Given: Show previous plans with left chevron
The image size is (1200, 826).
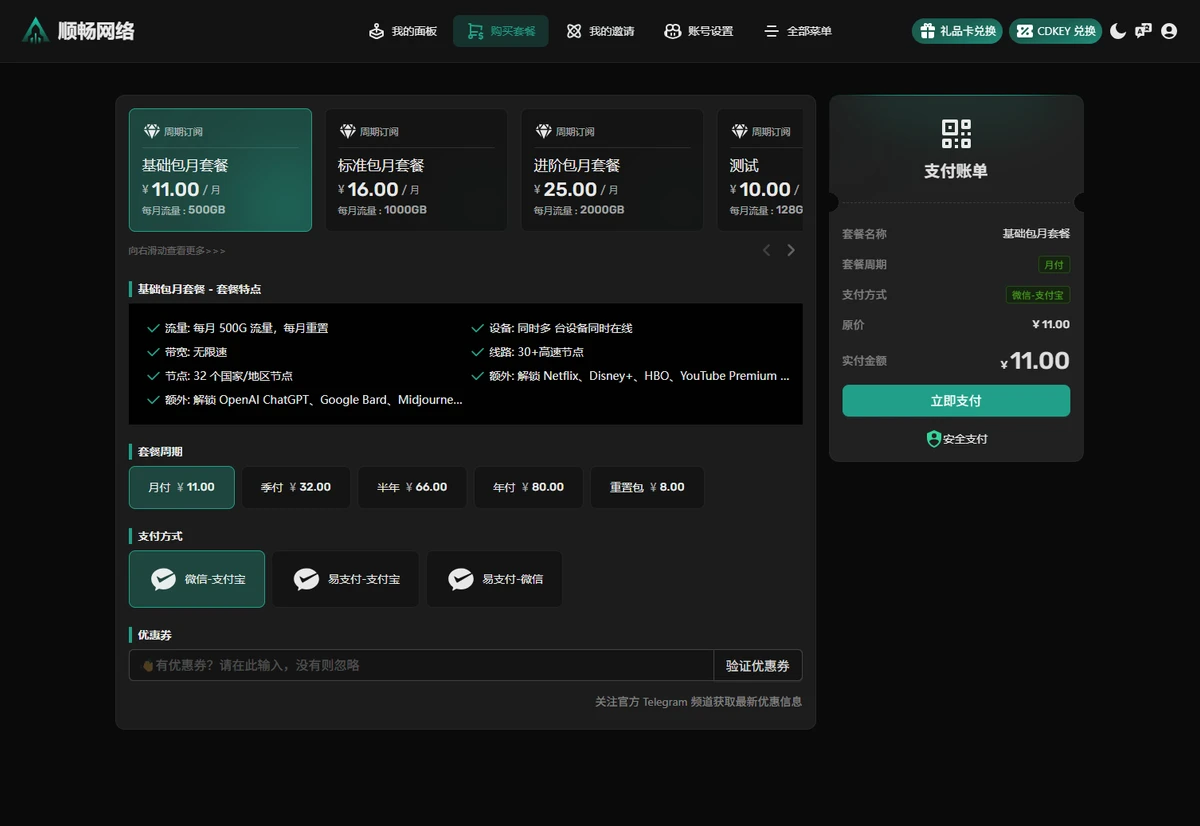Looking at the screenshot, I should pyautogui.click(x=767, y=250).
